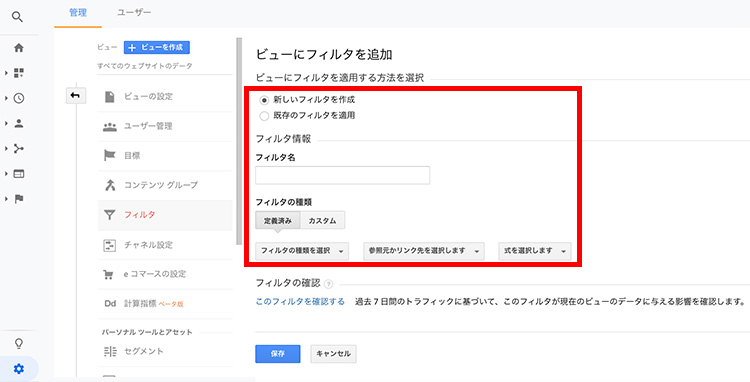
Task: Click the flag icon beside 目標
Action: click(x=110, y=155)
